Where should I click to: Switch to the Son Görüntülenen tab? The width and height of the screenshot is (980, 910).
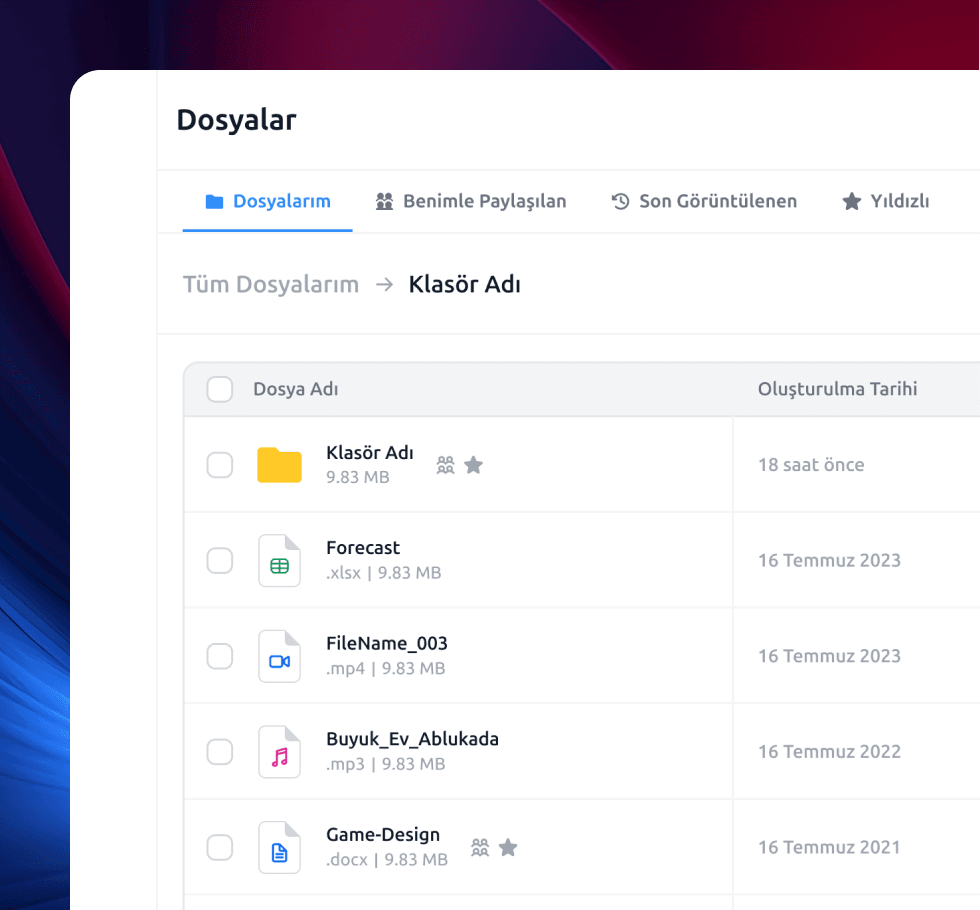(x=704, y=201)
